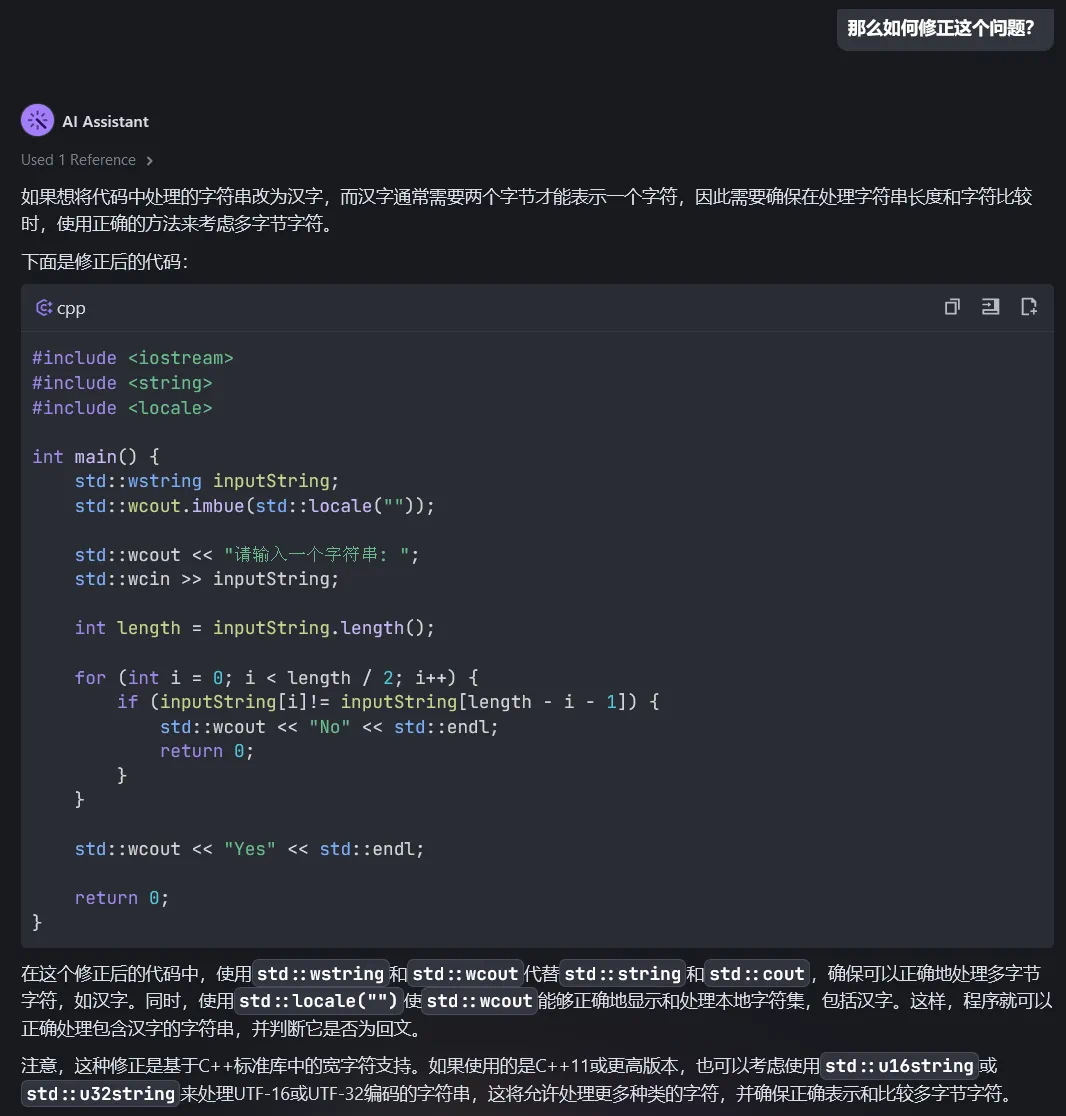The image size is (1066, 1116).
Task: Copy the cpp code block to clipboard
Action: coord(952,307)
